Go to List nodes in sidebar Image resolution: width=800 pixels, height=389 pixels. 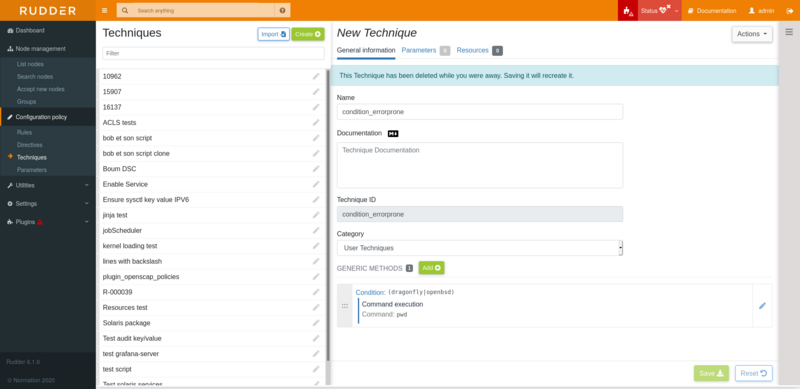click(x=30, y=64)
